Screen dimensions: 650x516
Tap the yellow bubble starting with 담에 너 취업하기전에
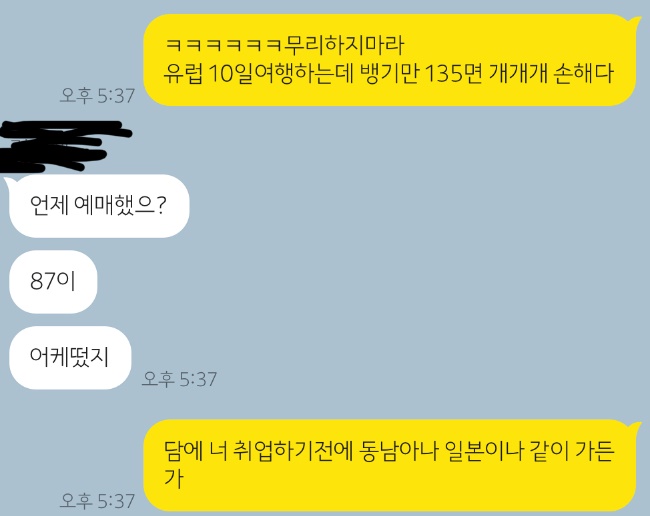coord(390,465)
